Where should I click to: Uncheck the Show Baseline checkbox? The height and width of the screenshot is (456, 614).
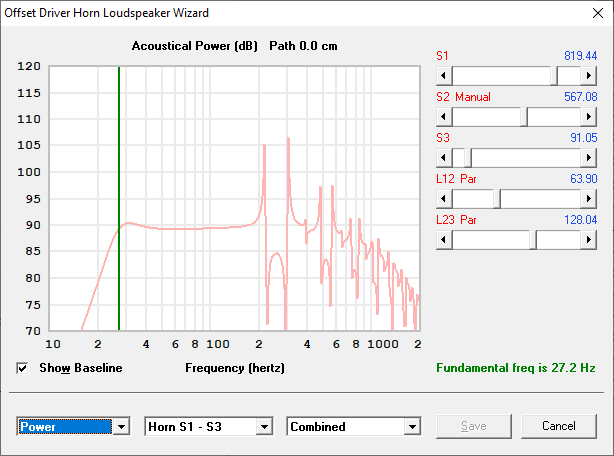(22, 368)
